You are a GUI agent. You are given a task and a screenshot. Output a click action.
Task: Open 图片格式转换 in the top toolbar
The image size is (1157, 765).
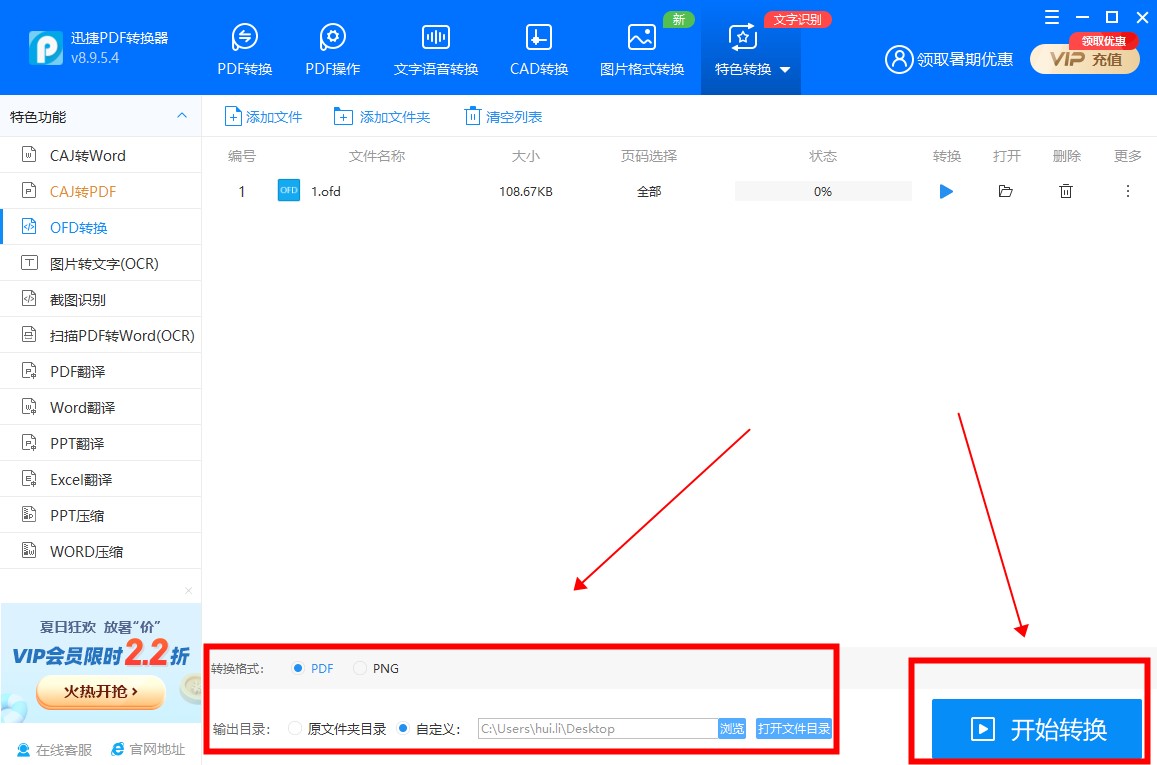tap(641, 50)
